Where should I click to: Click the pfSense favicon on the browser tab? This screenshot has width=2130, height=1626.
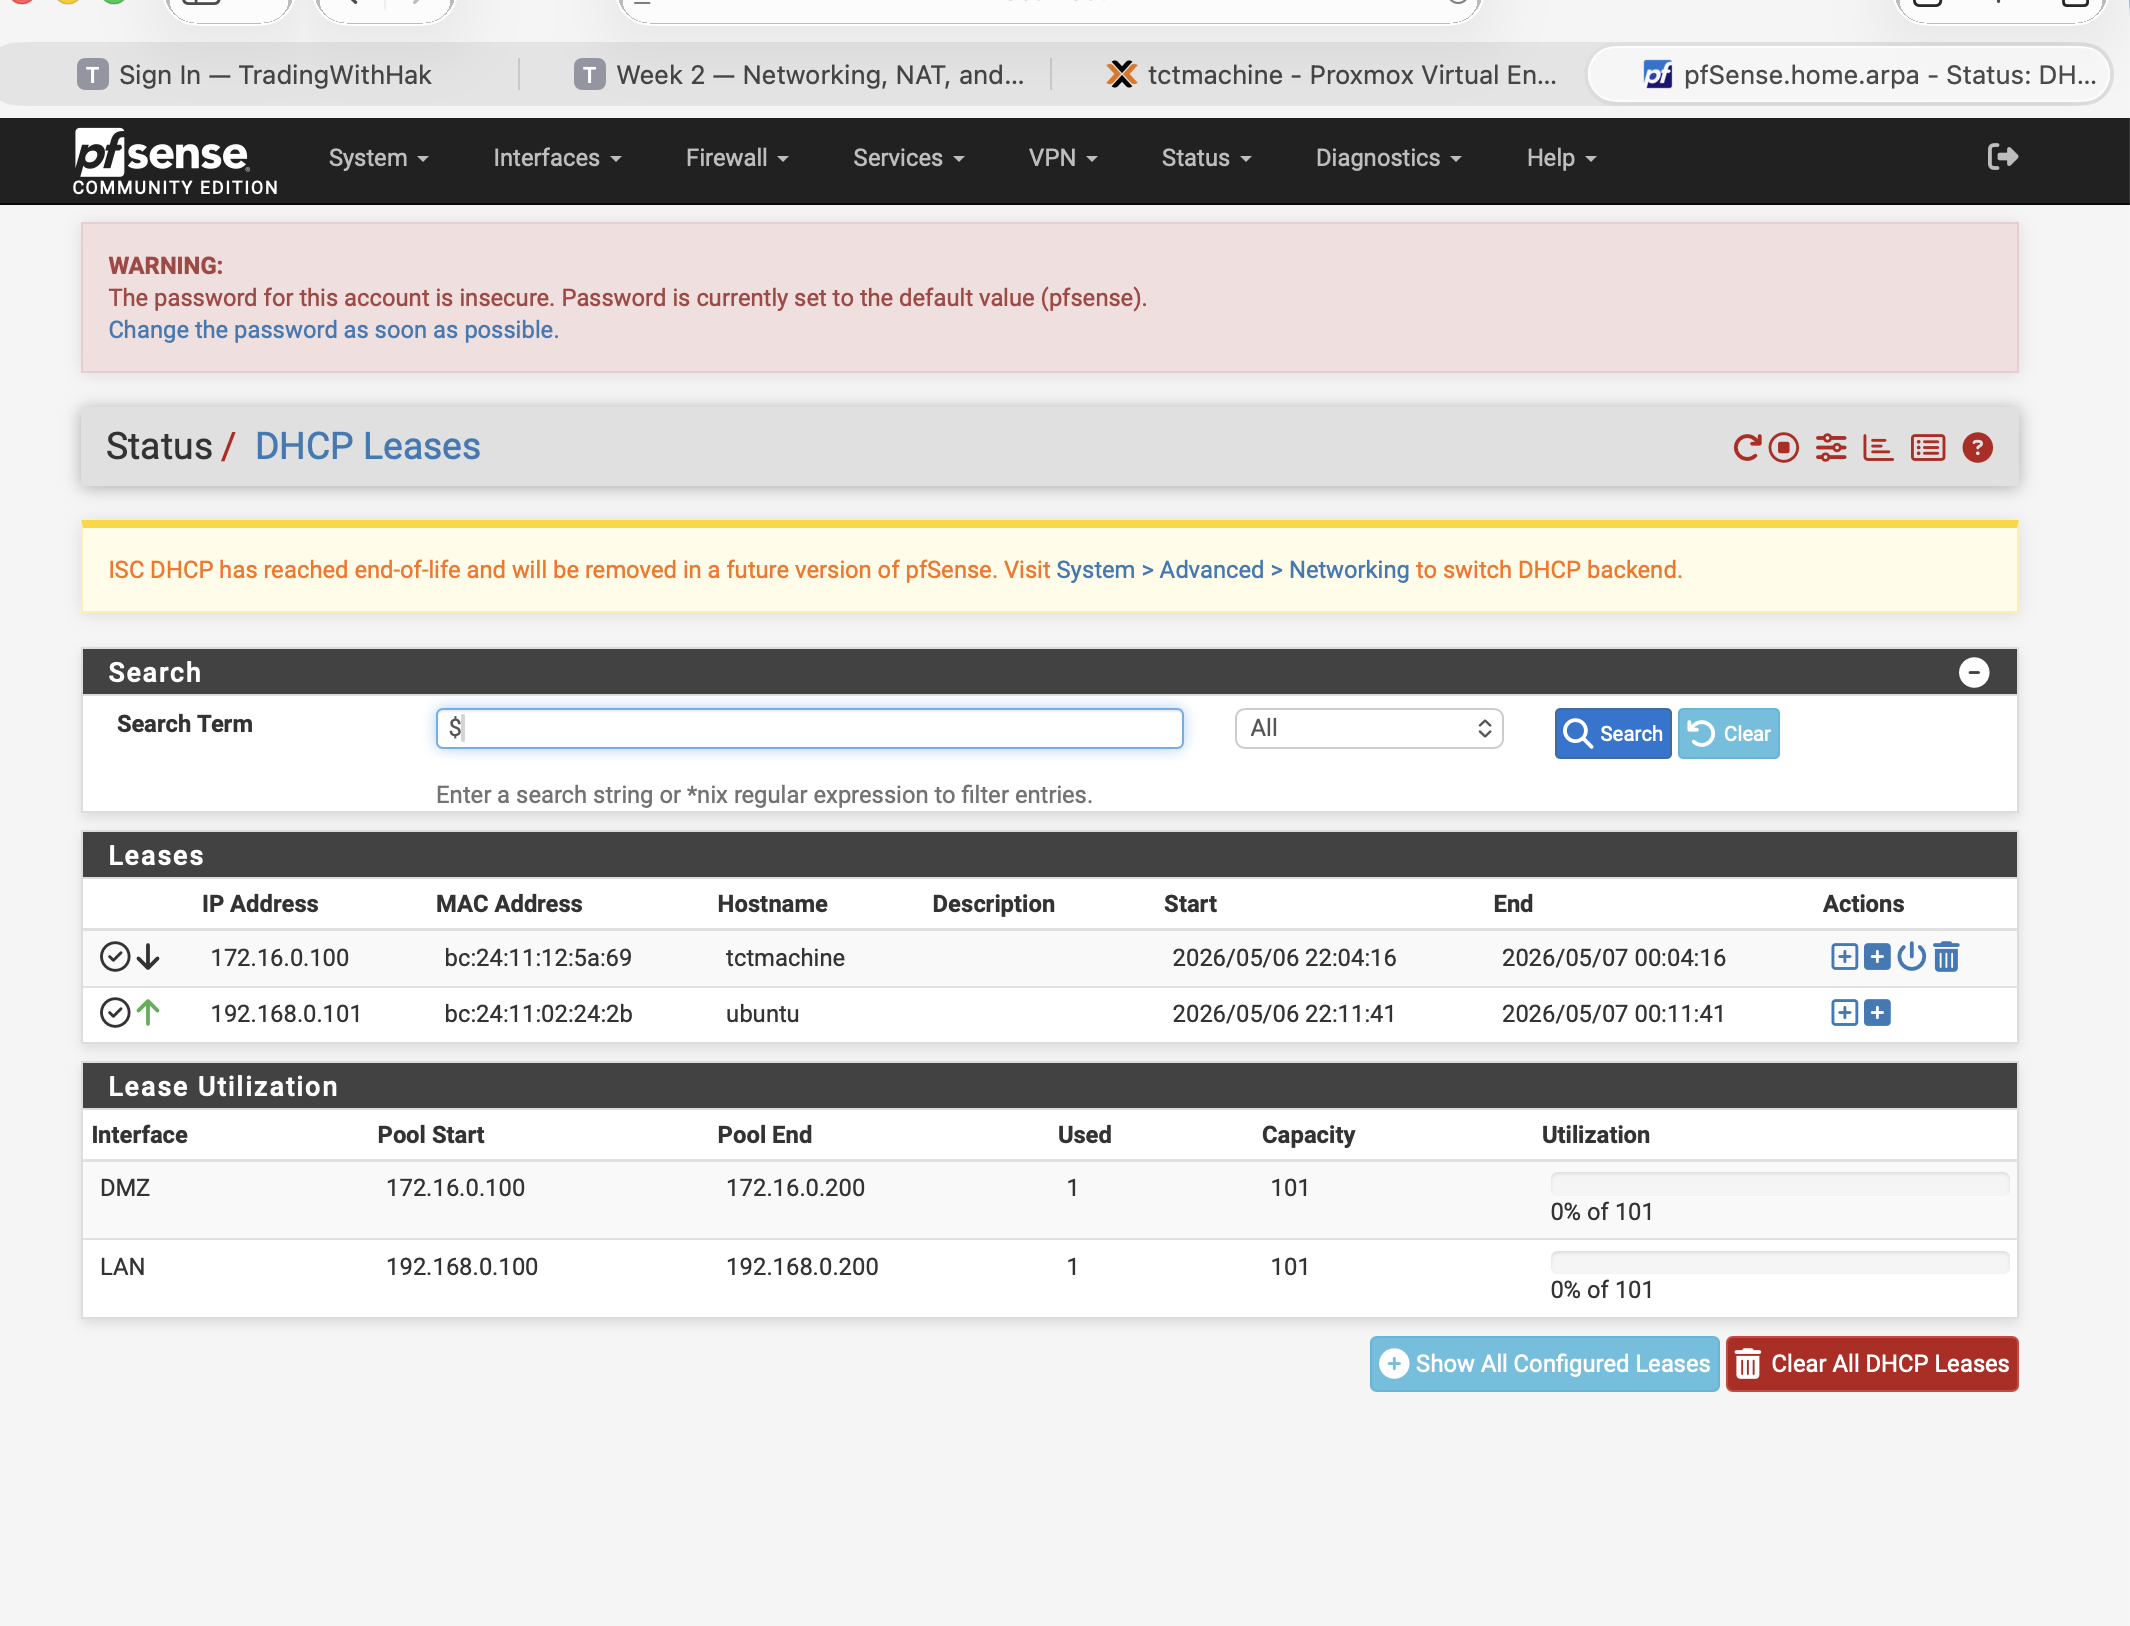1657,74
